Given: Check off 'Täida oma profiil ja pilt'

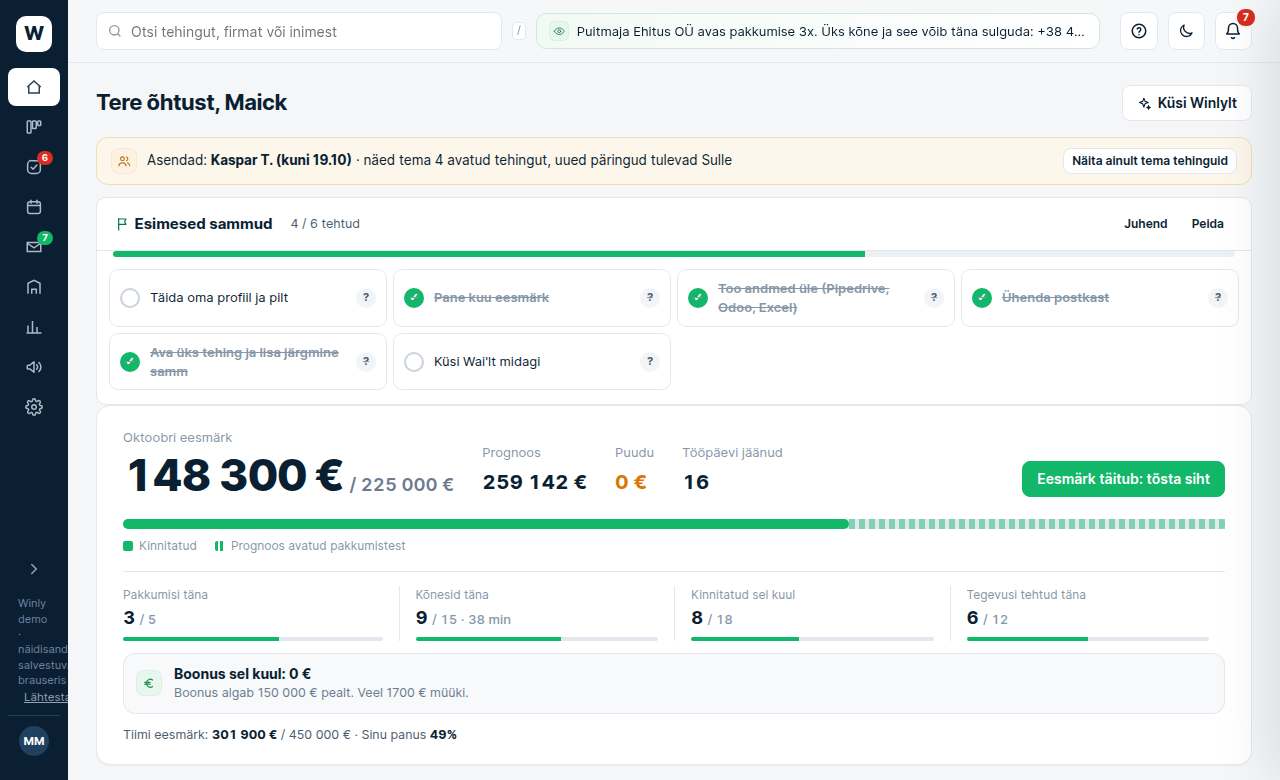Looking at the screenshot, I should (x=130, y=298).
